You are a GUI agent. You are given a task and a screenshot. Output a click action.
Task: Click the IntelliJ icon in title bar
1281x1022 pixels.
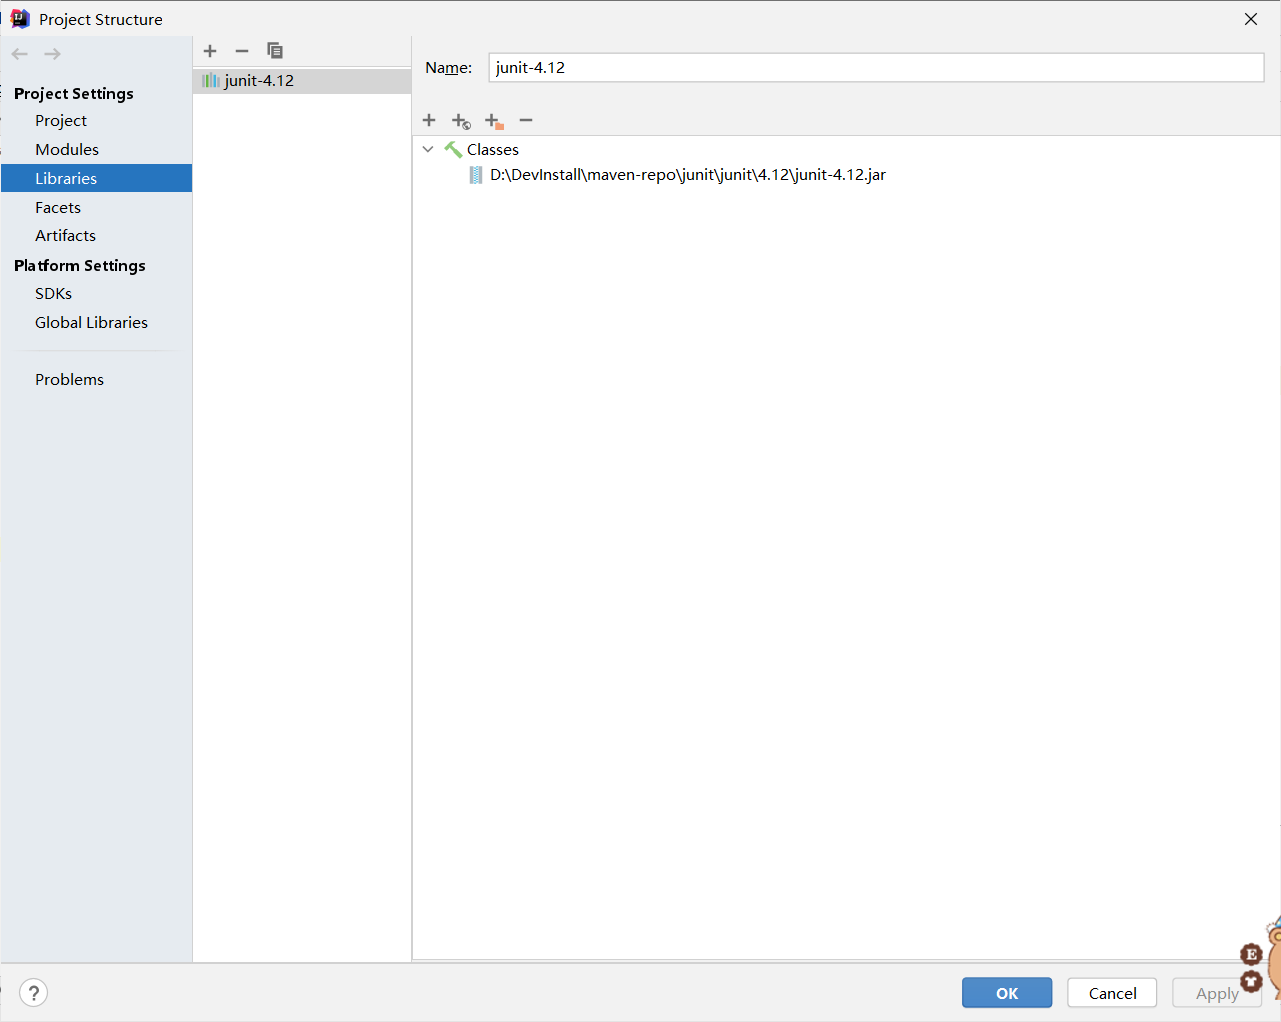pos(20,19)
